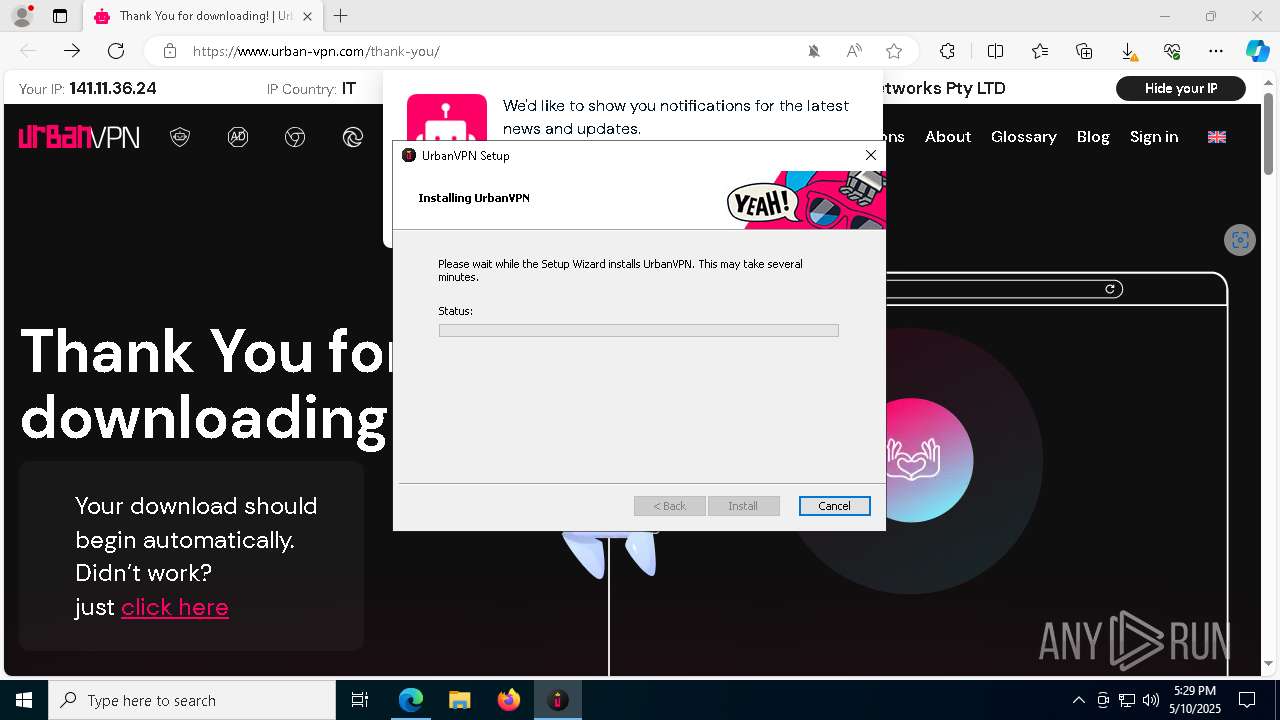1280x720 pixels.
Task: Close the current browser tab
Action: tap(307, 16)
